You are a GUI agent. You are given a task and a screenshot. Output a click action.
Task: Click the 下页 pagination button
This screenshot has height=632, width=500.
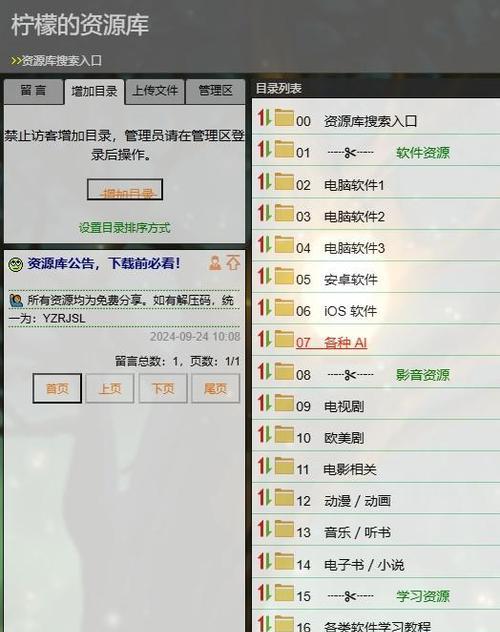[163, 389]
